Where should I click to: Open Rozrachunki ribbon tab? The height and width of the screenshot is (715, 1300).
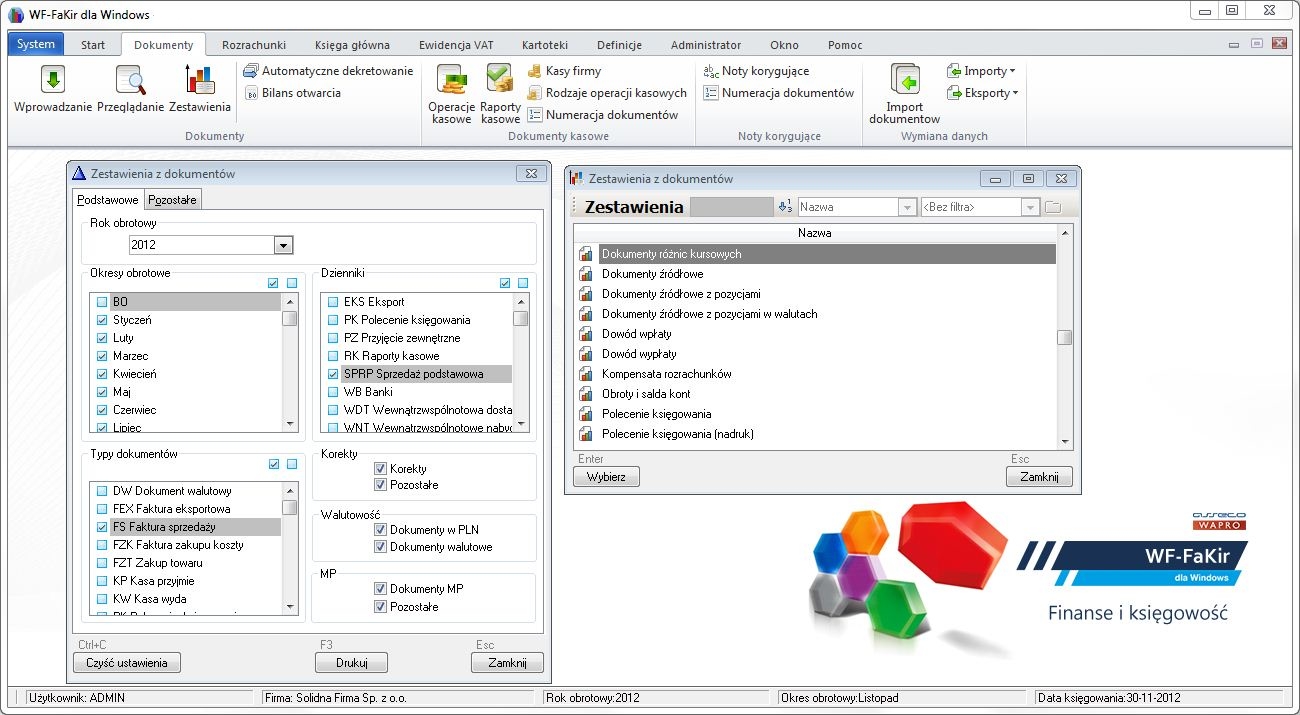tap(254, 45)
